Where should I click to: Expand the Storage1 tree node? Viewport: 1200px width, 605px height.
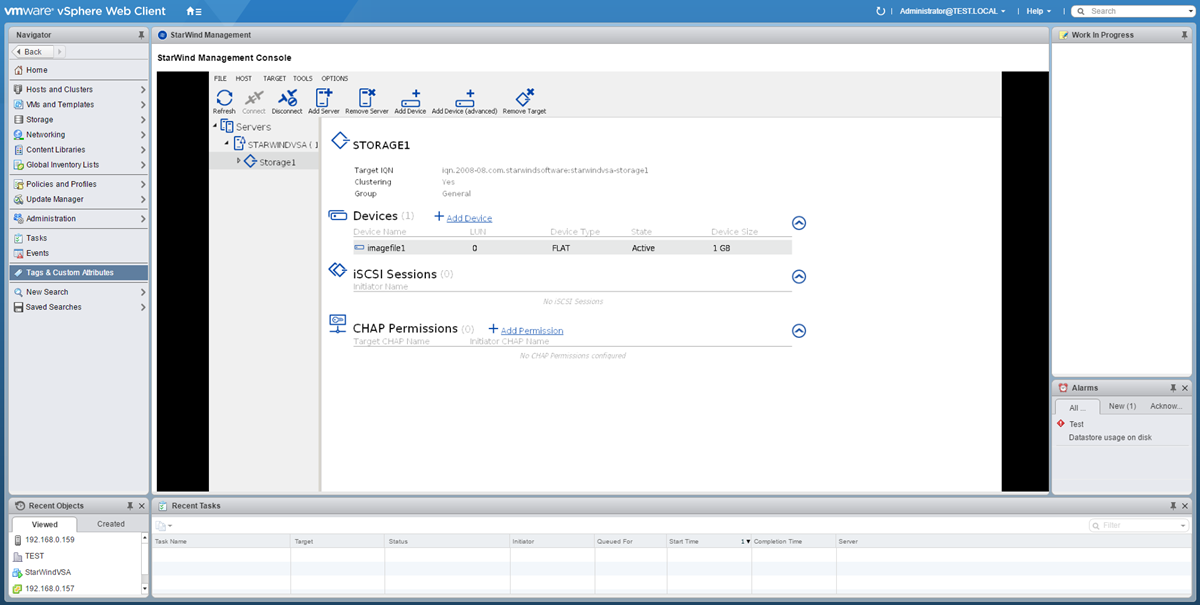pos(239,161)
